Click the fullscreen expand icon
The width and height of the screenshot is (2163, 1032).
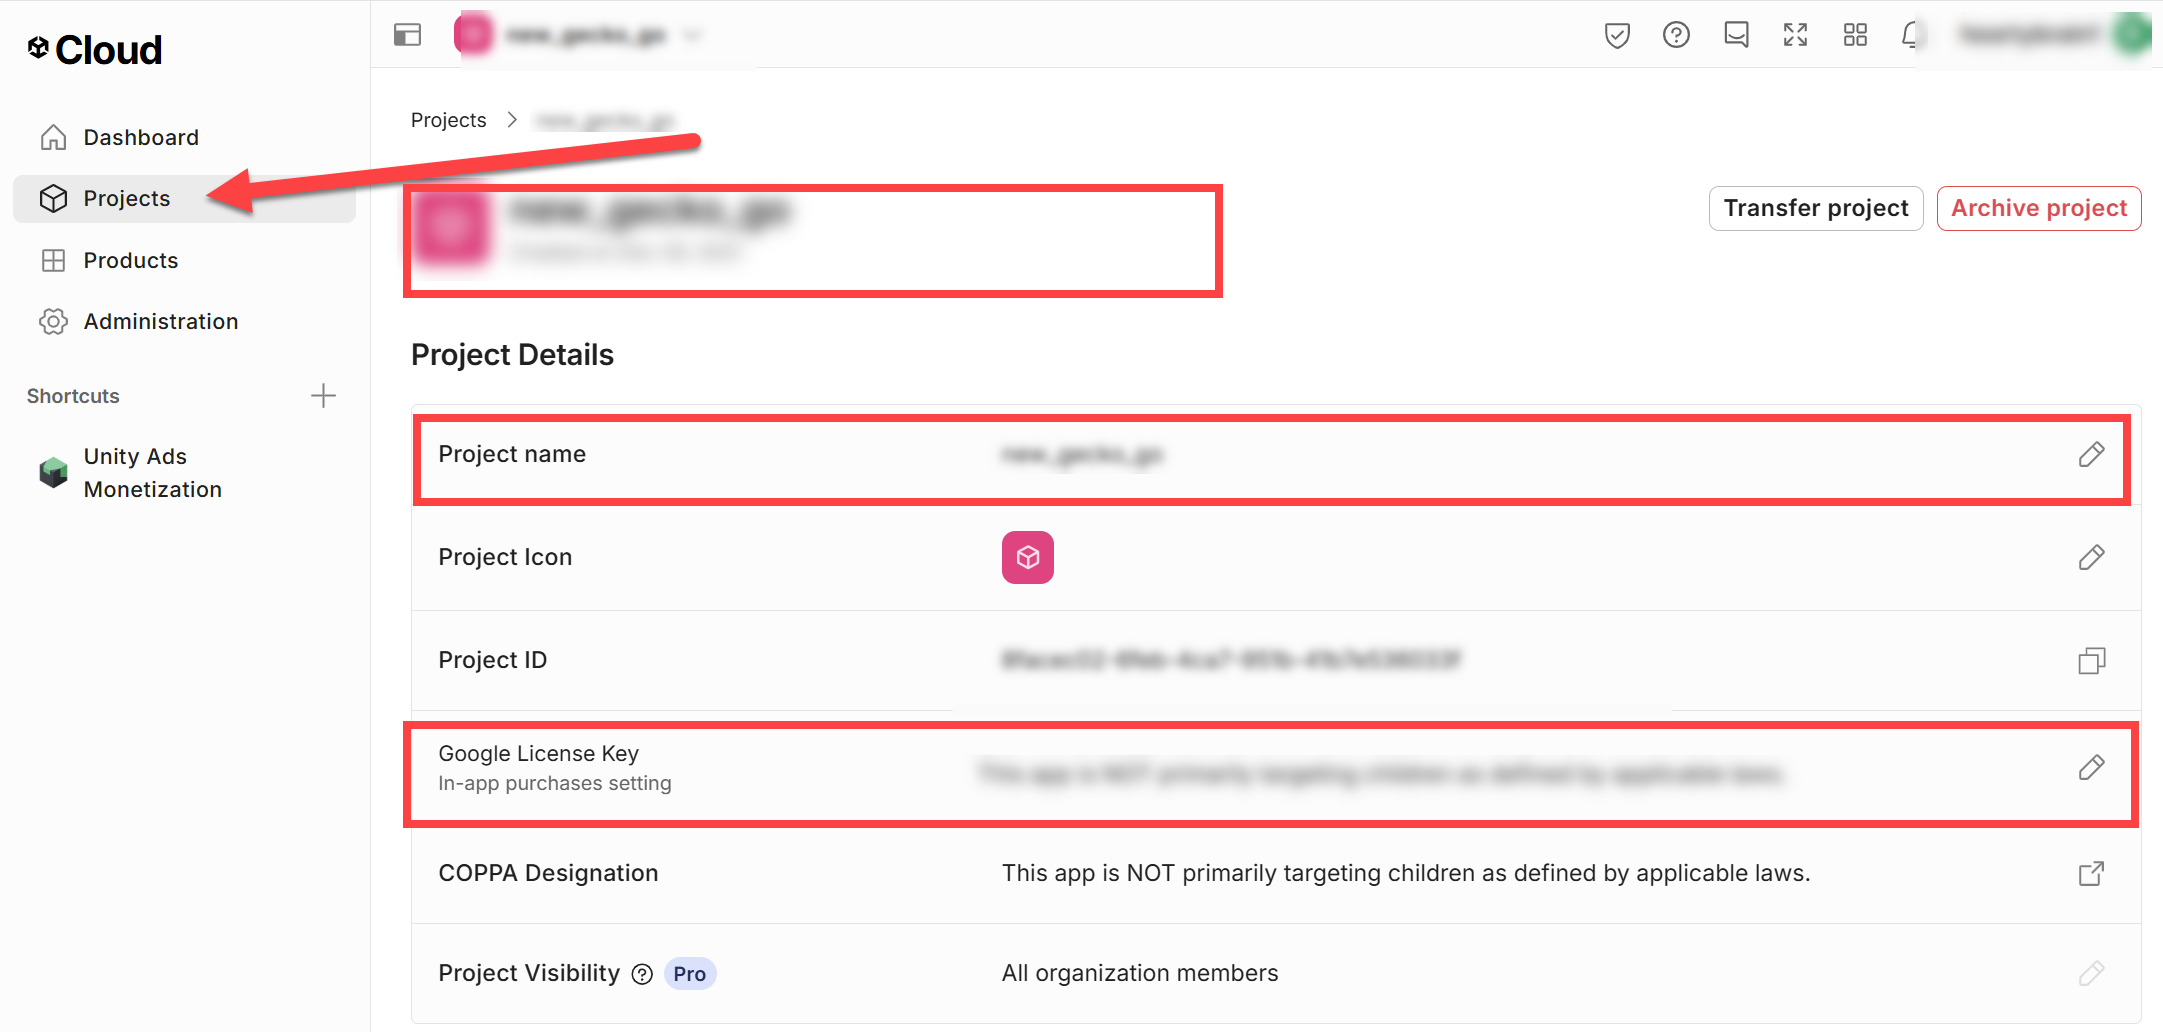click(x=1795, y=35)
